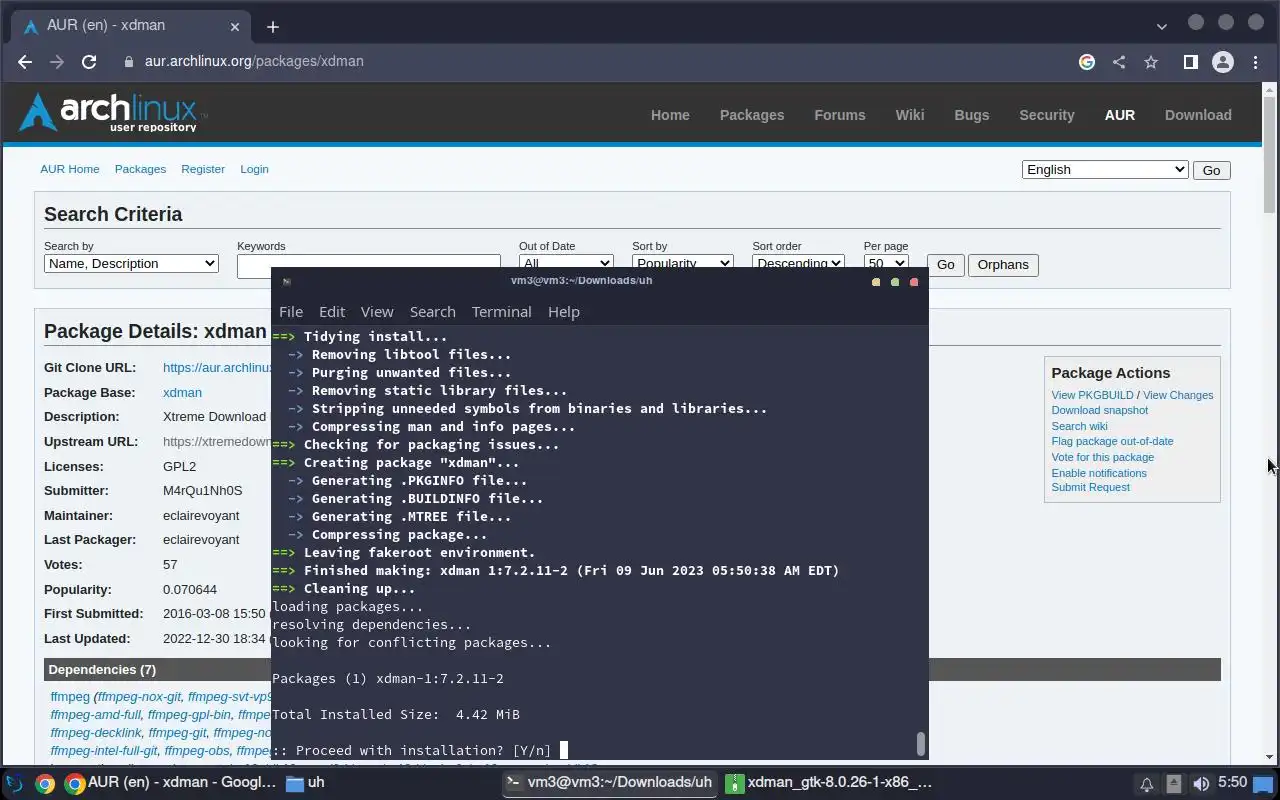Open a new browser tab with plus icon
The width and height of the screenshot is (1280, 800).
point(273,27)
